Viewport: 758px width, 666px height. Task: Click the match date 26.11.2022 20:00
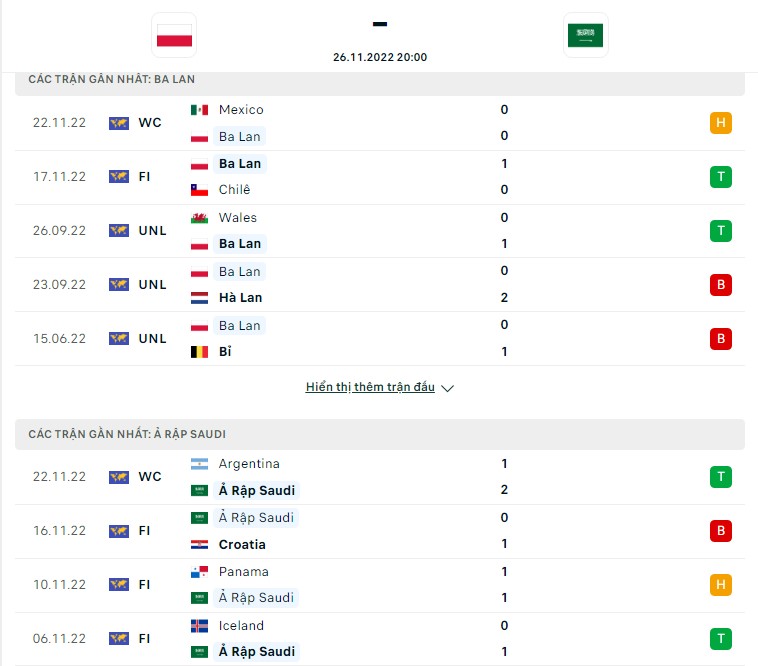pos(380,57)
